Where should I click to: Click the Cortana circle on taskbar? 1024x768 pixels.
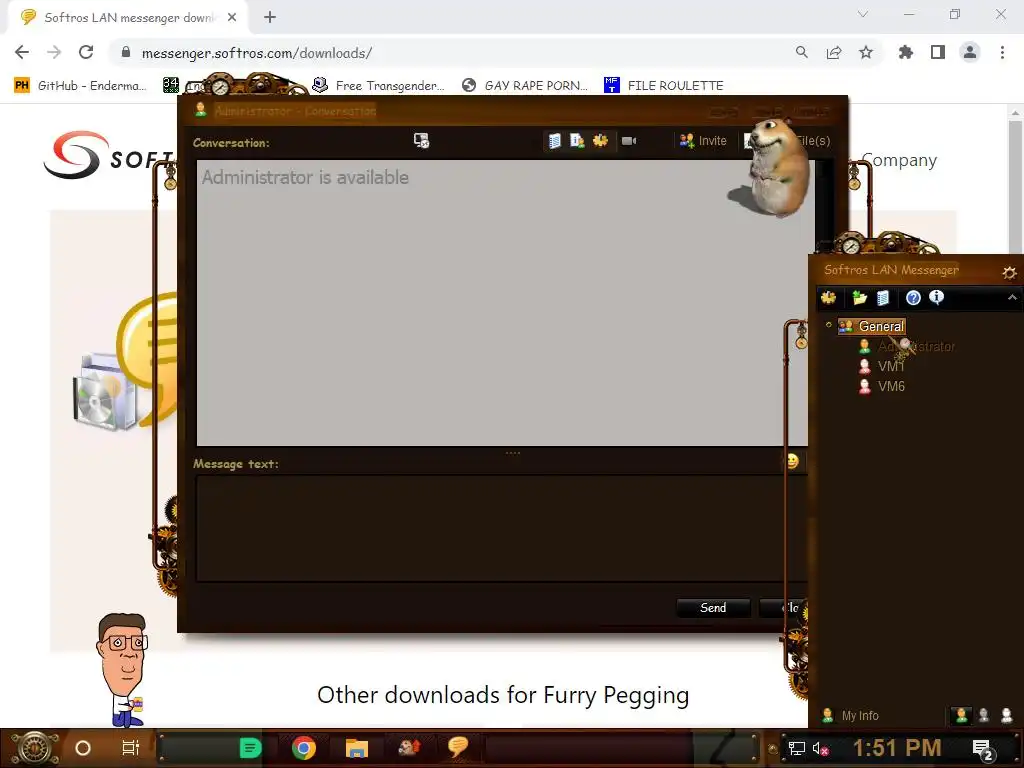click(x=83, y=748)
